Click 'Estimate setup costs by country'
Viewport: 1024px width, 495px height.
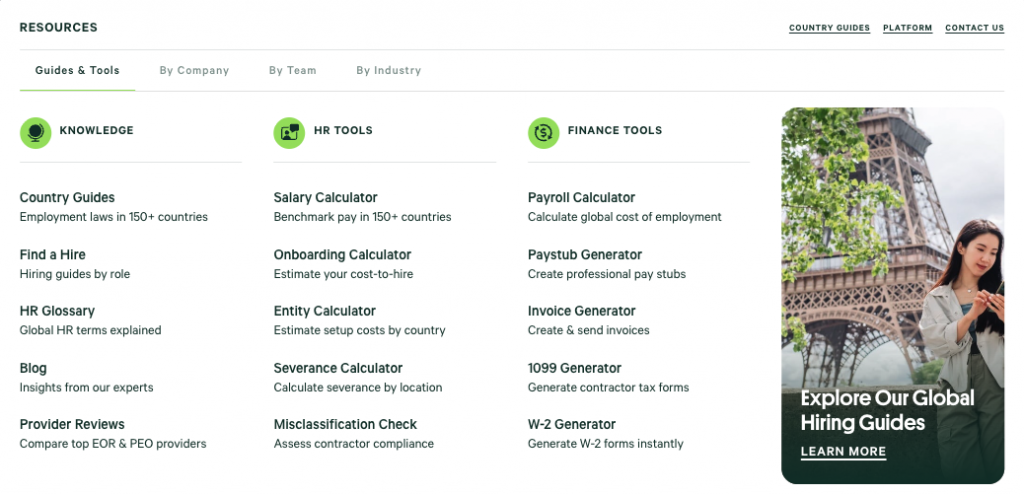coord(359,330)
